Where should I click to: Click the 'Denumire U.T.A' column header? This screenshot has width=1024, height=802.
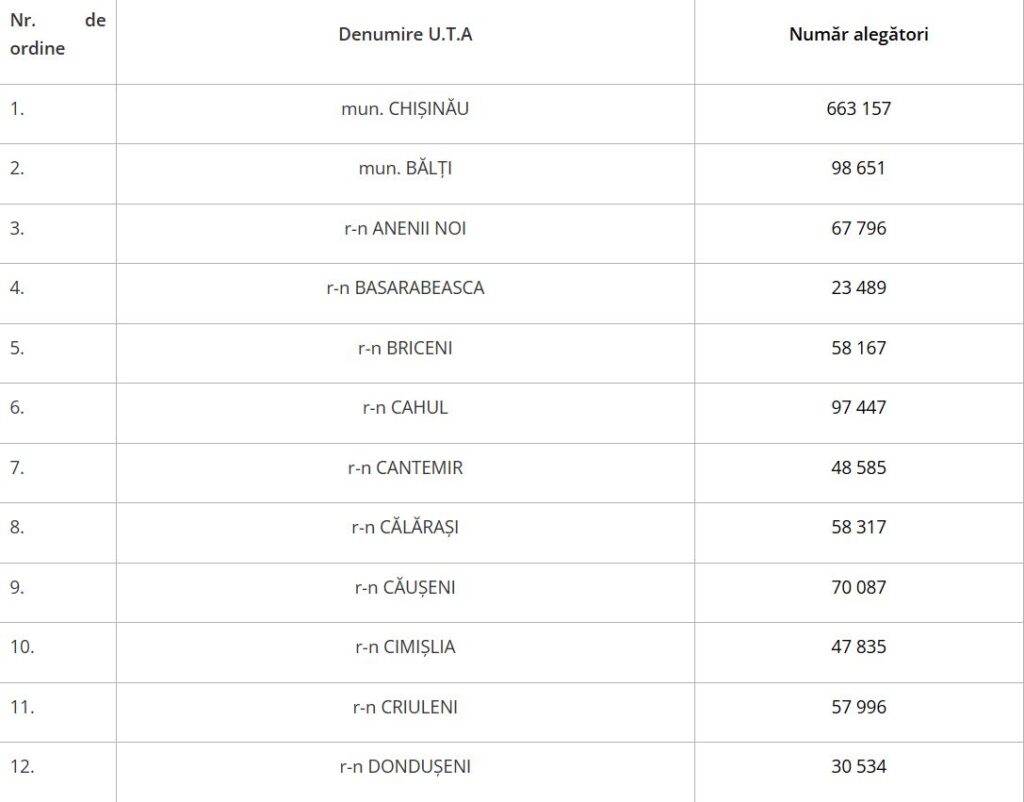[405, 34]
